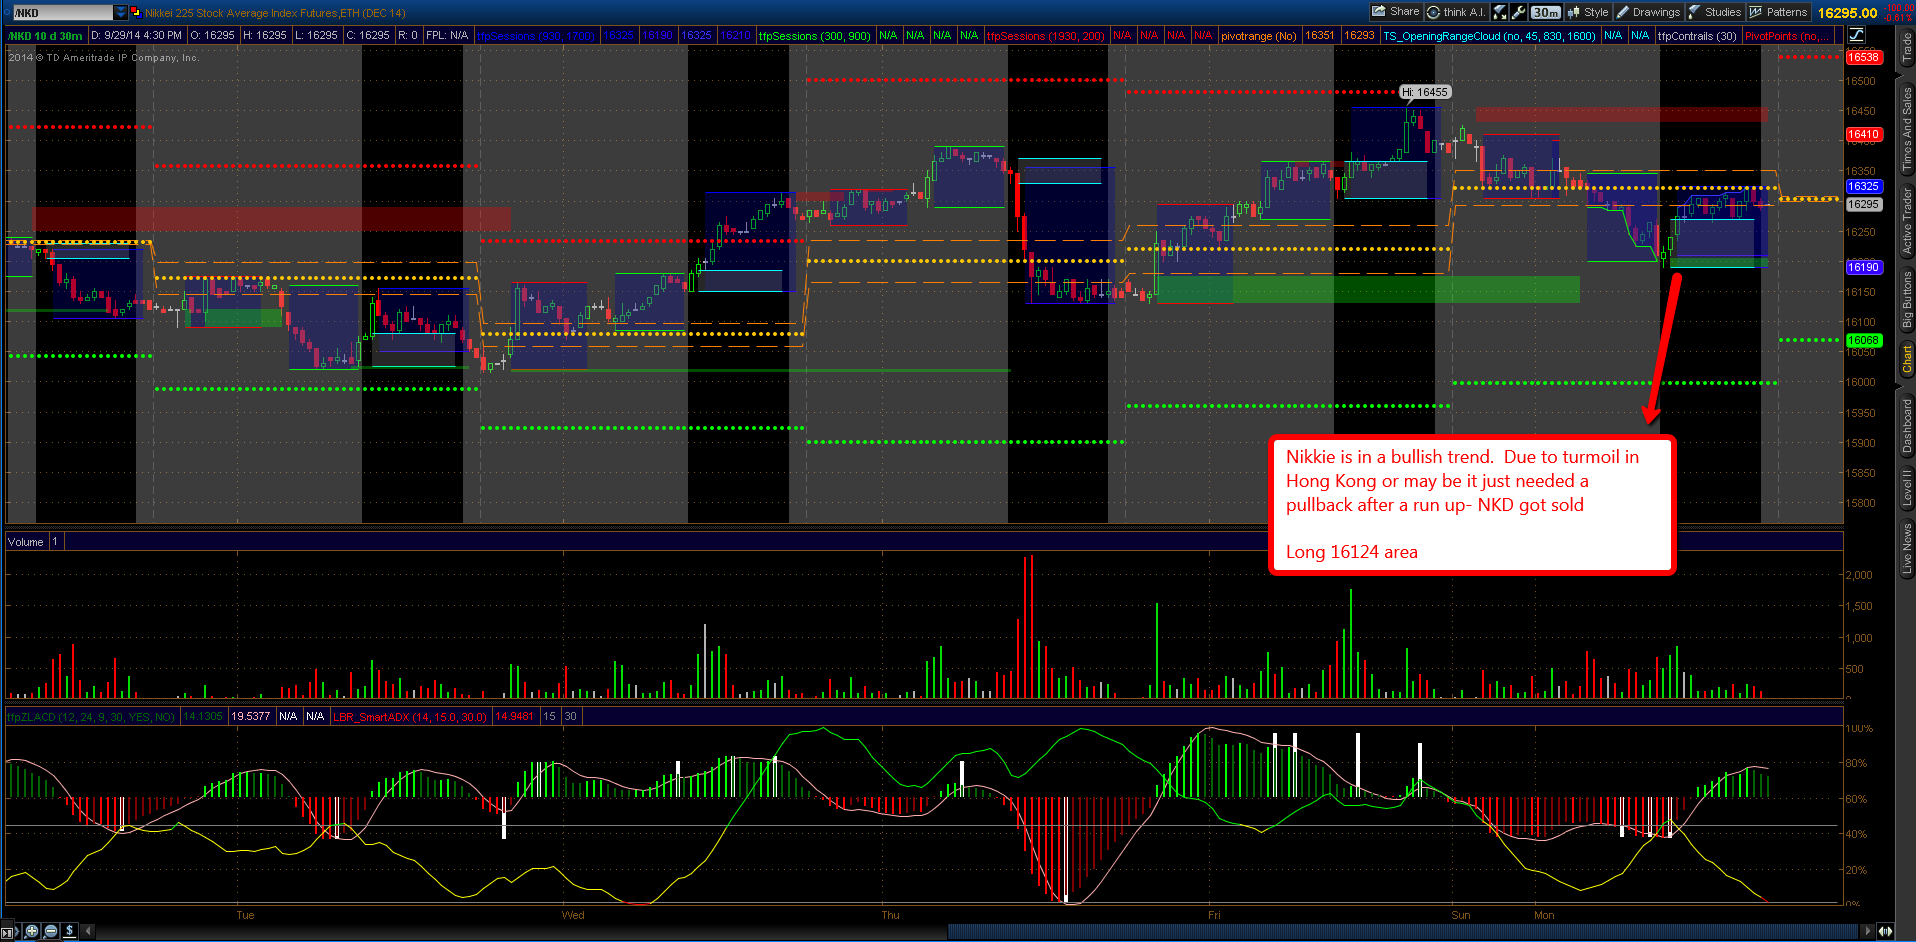
Task: Open the Times And Sales side tab
Action: (x=1907, y=127)
